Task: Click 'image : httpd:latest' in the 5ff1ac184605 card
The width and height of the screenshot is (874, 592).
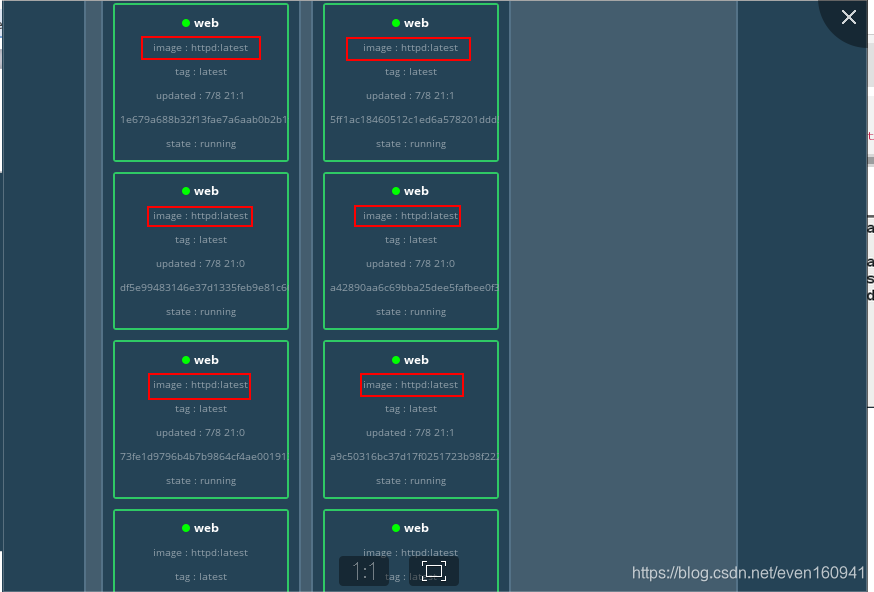Action: [x=410, y=48]
